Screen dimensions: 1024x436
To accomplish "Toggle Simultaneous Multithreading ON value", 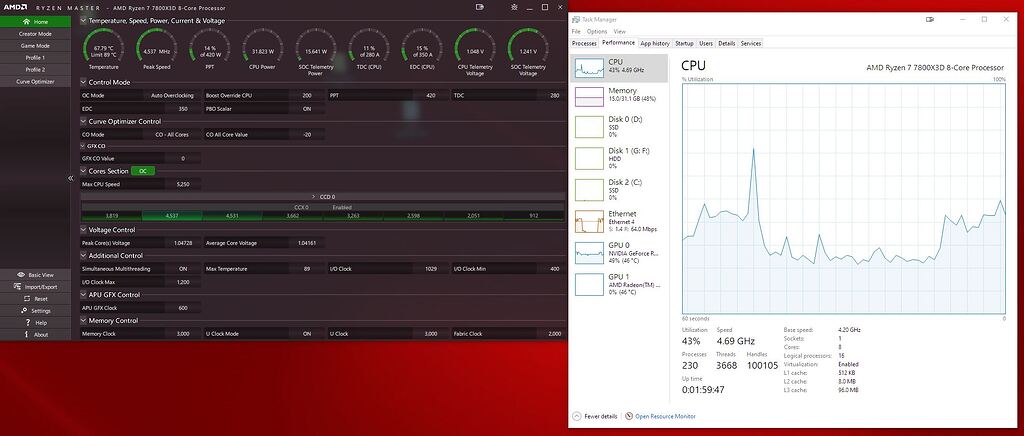I will (x=182, y=268).
